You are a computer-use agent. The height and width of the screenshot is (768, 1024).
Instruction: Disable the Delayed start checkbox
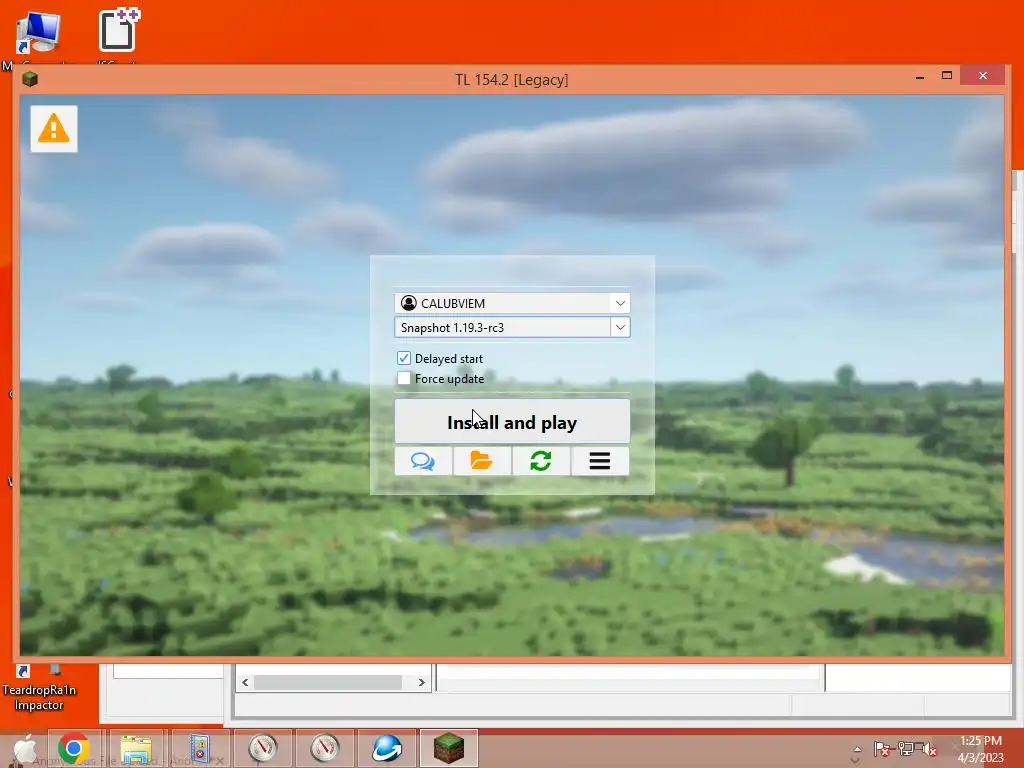coord(404,358)
